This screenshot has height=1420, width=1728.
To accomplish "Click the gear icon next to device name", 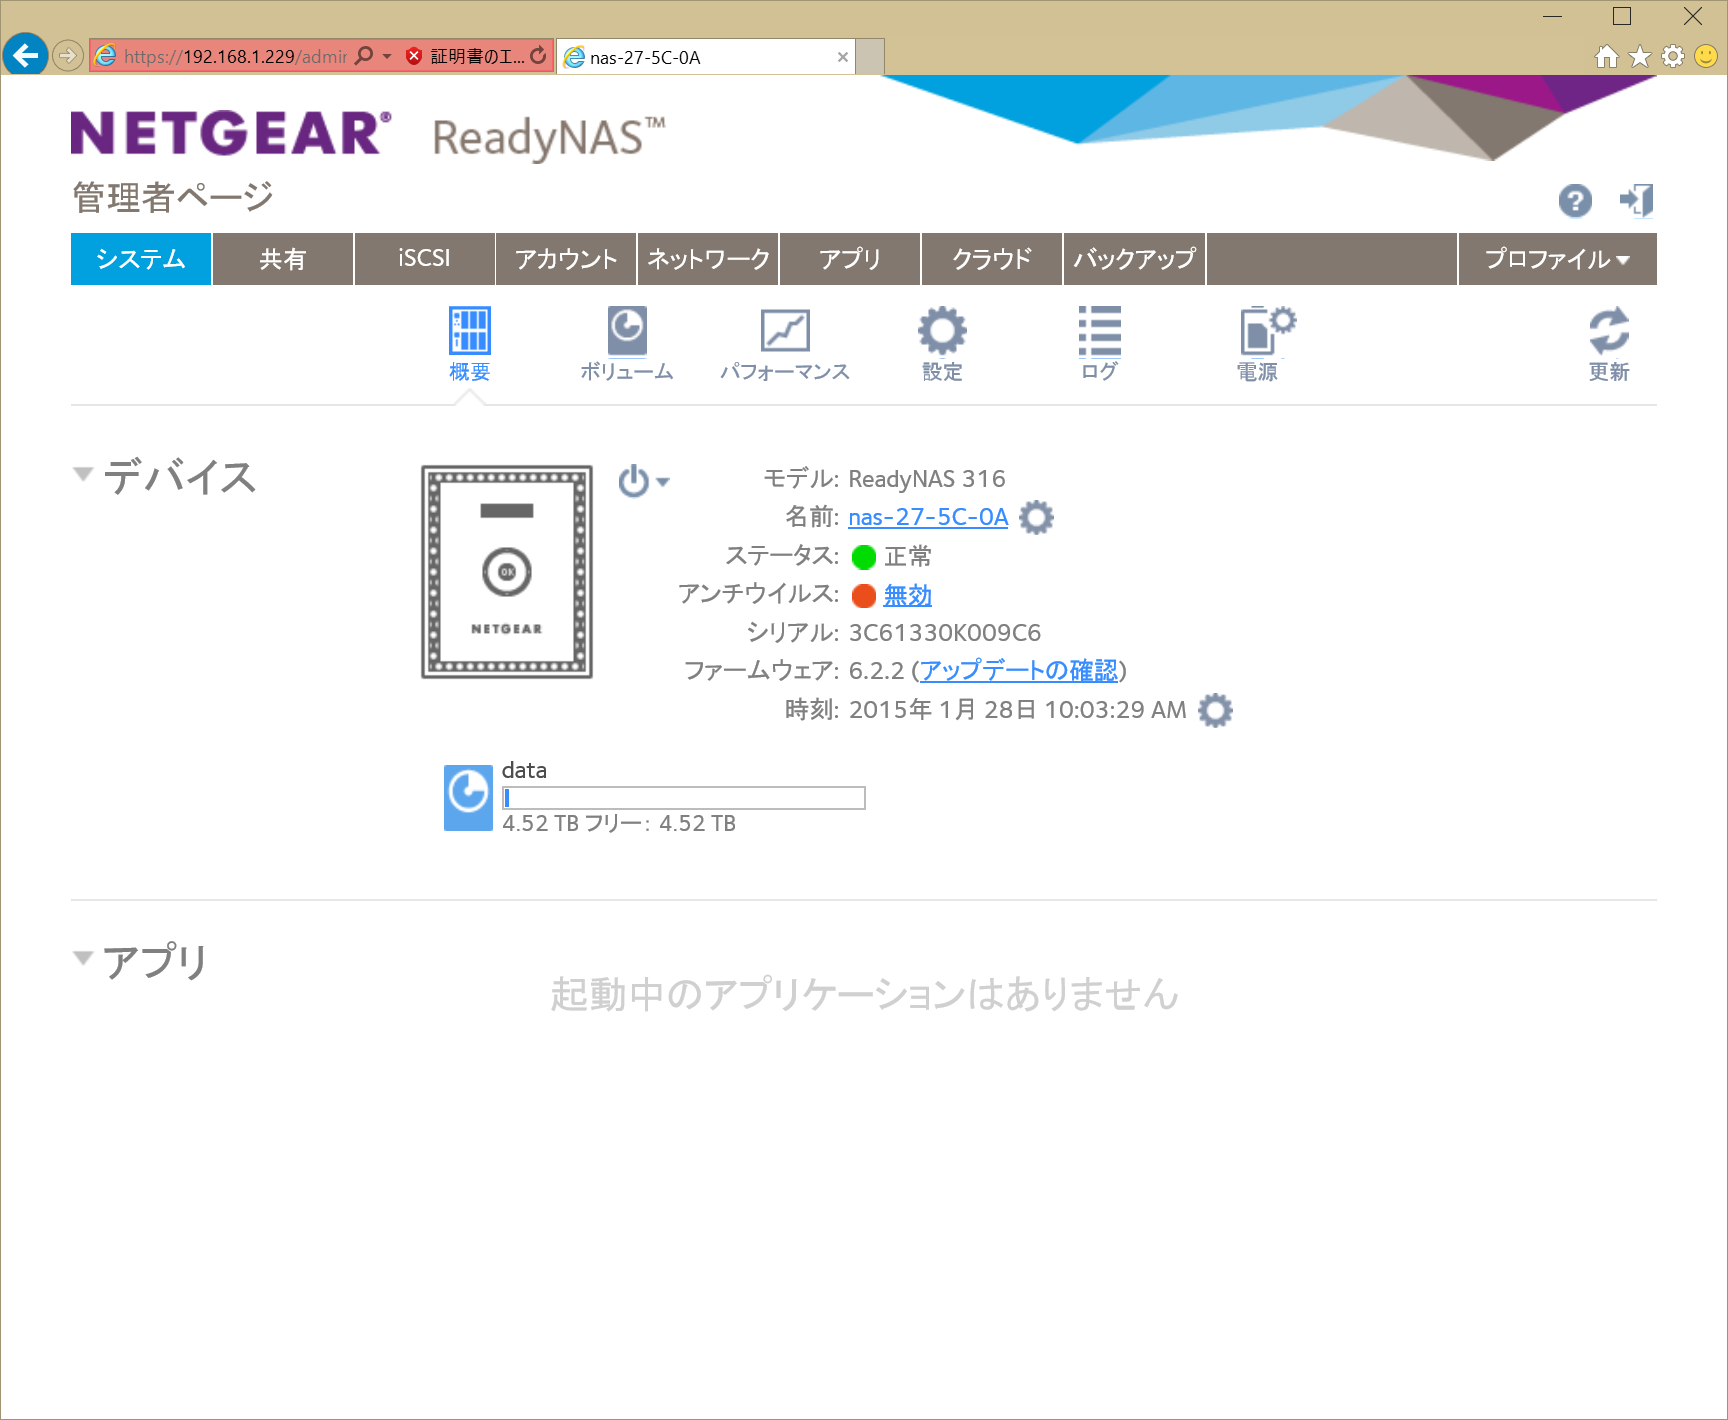I will click(x=1036, y=518).
